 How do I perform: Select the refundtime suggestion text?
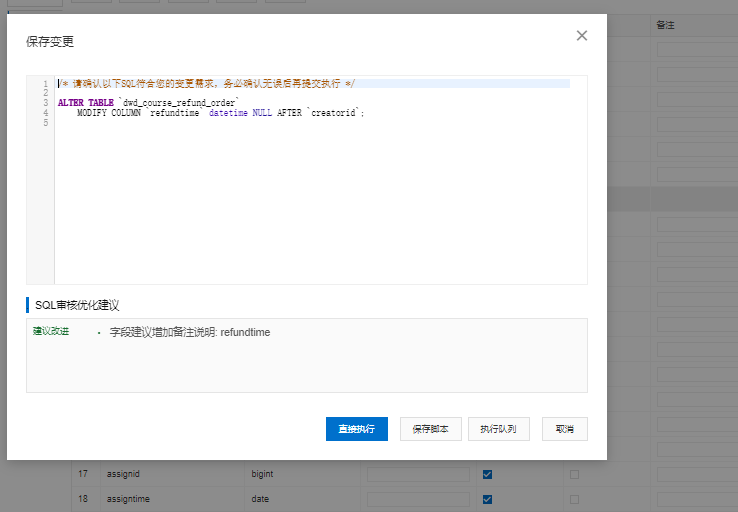pos(190,332)
